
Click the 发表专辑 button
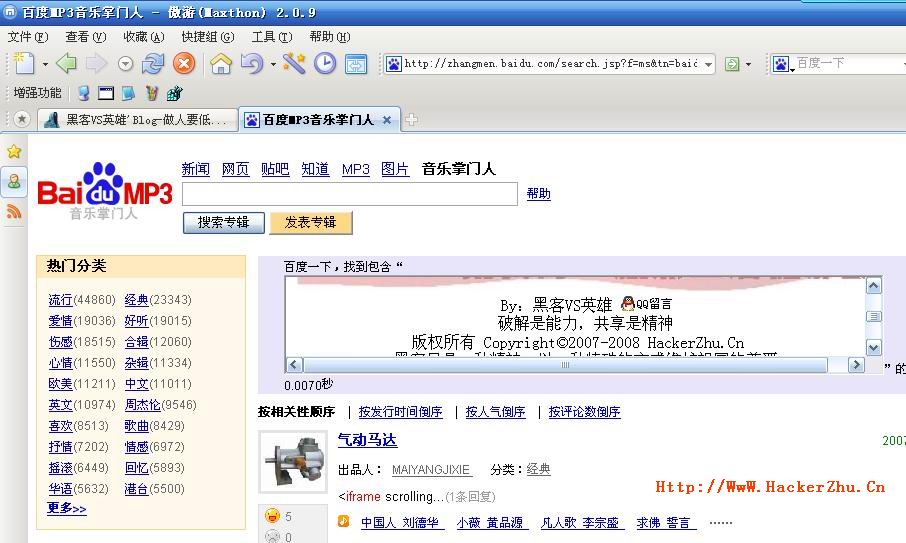point(311,222)
